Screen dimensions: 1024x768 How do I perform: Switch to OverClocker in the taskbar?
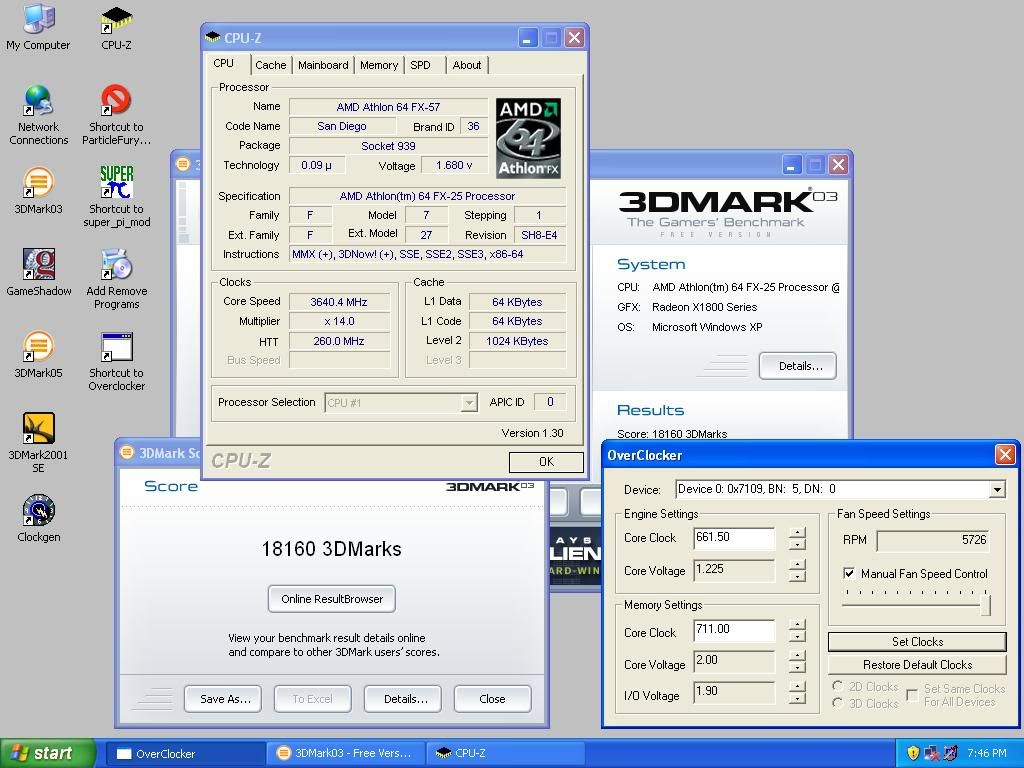tap(185, 754)
